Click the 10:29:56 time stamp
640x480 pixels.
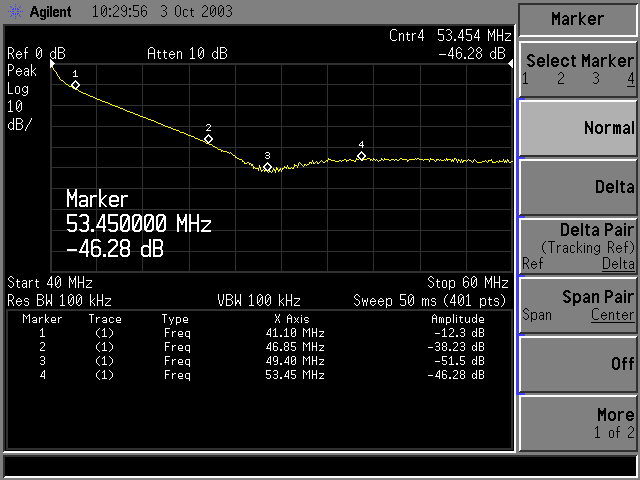[119, 11]
